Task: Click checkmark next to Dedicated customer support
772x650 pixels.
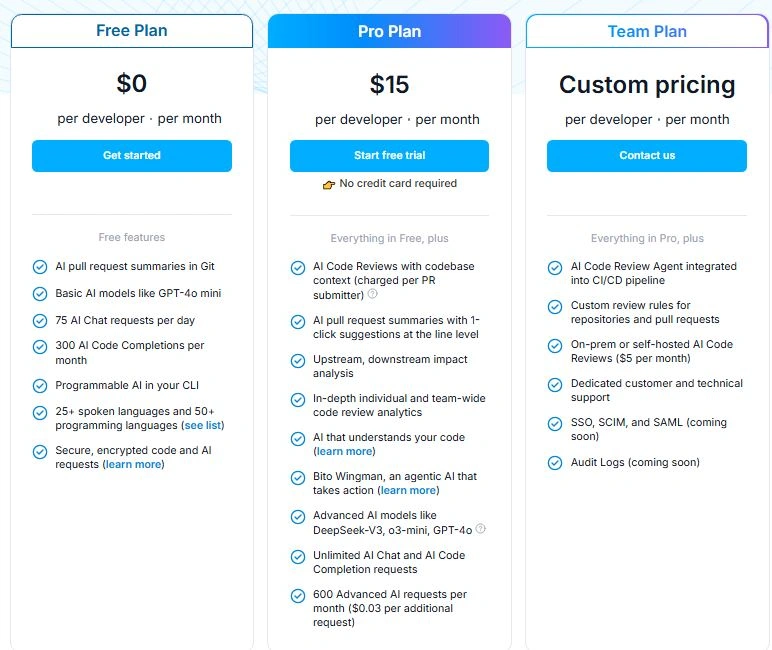Action: pos(555,385)
